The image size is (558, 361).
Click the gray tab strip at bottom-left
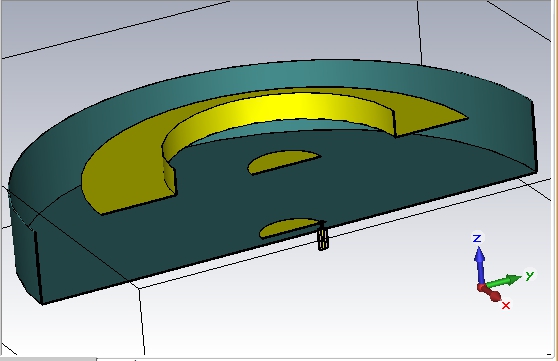coord(48,359)
